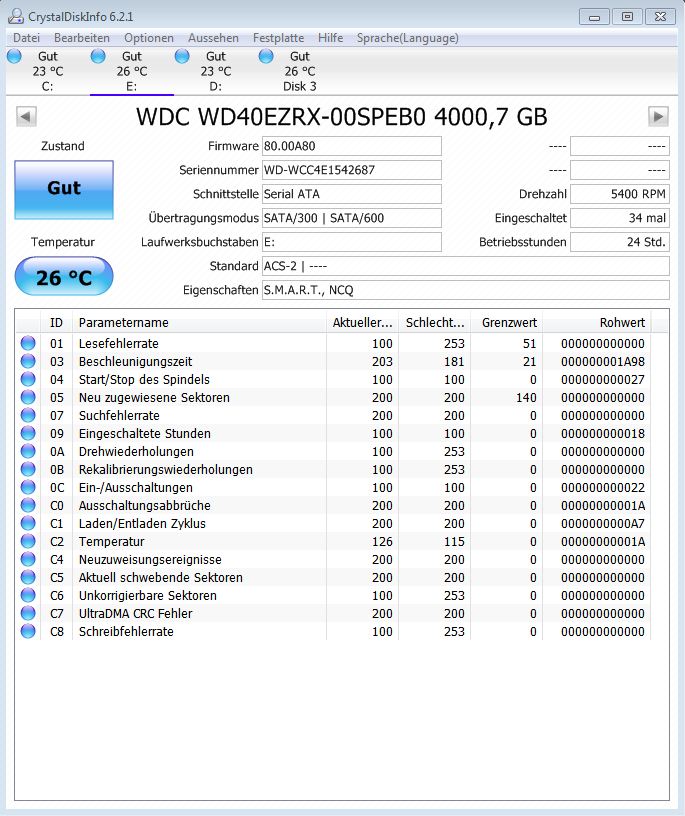Select raw value 0000000000A7
The width and height of the screenshot is (685, 816).
point(603,524)
